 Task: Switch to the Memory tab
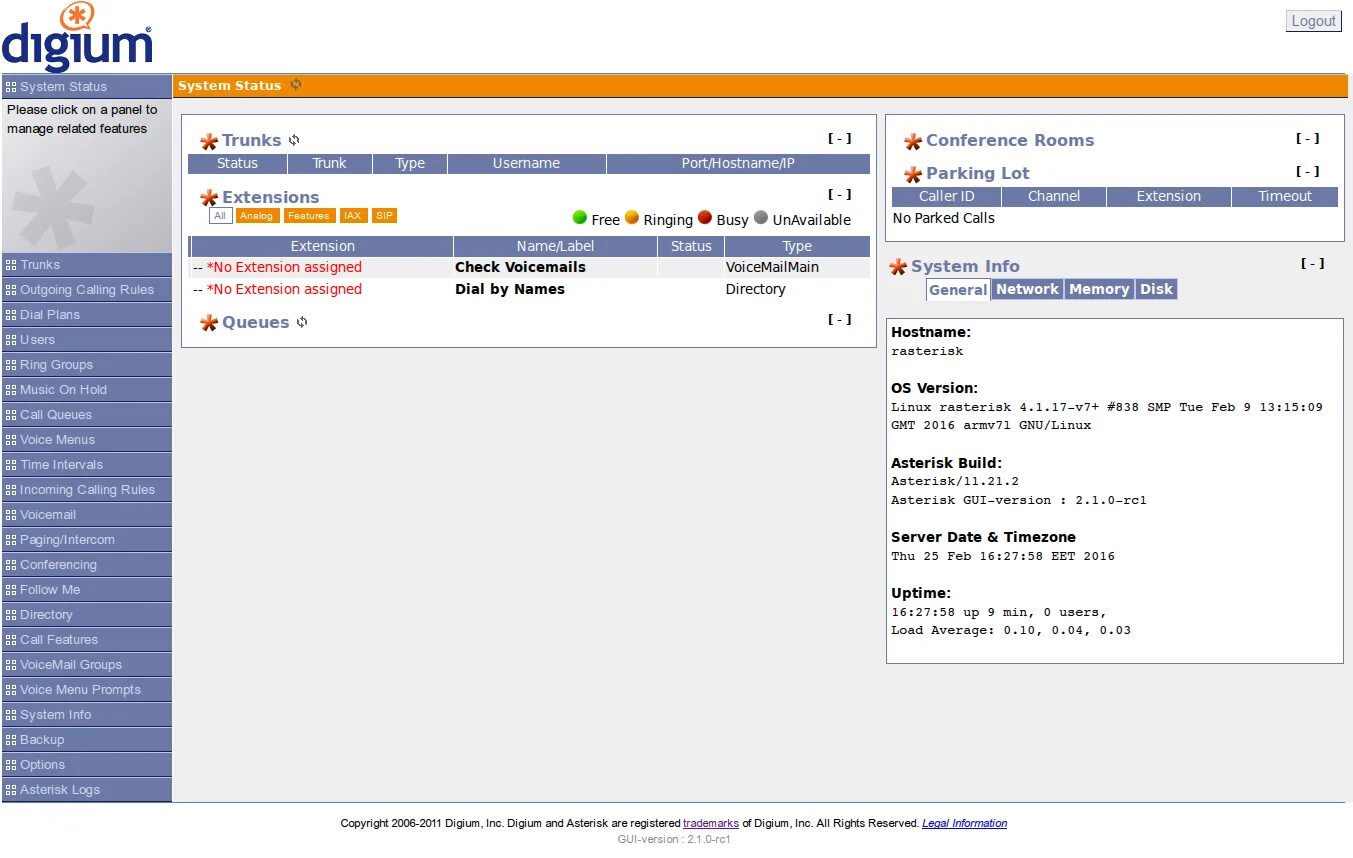pos(1099,289)
